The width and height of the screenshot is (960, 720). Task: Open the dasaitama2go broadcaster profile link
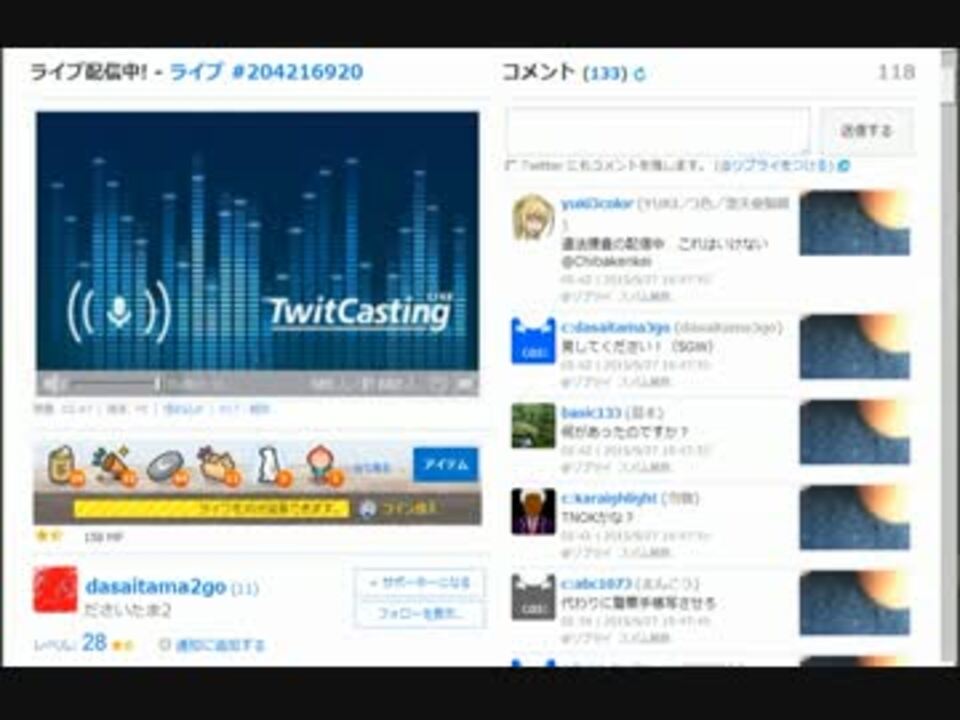(156, 587)
